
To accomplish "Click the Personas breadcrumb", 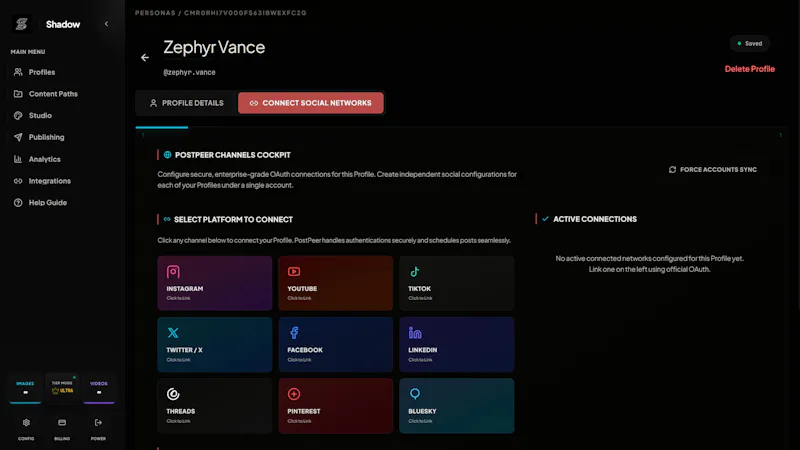I will [155, 13].
